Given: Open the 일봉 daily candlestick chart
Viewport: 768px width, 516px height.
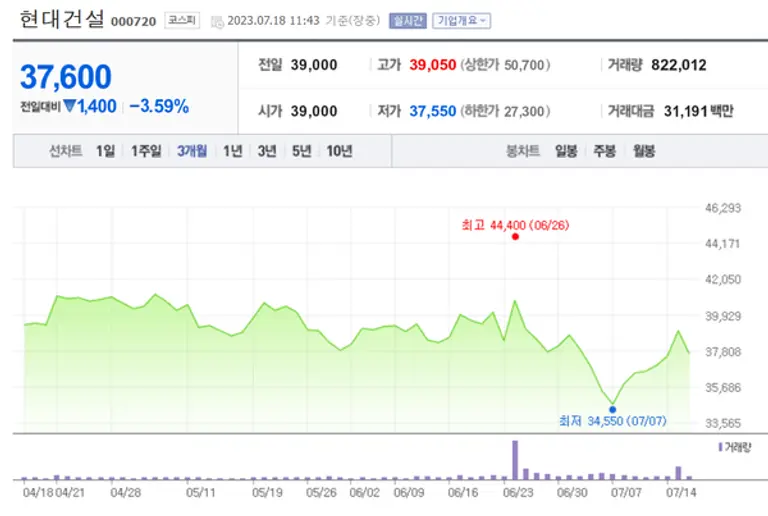Looking at the screenshot, I should point(566,151).
